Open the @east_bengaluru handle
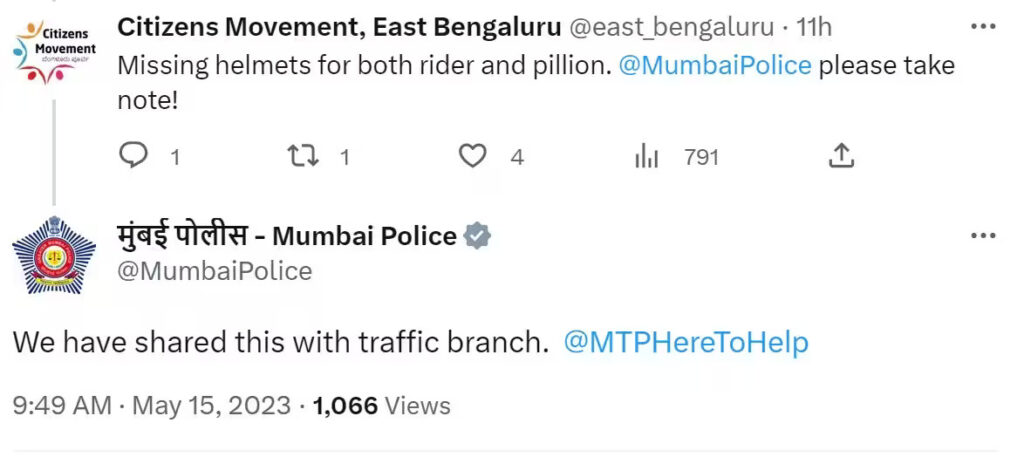 [x=671, y=27]
